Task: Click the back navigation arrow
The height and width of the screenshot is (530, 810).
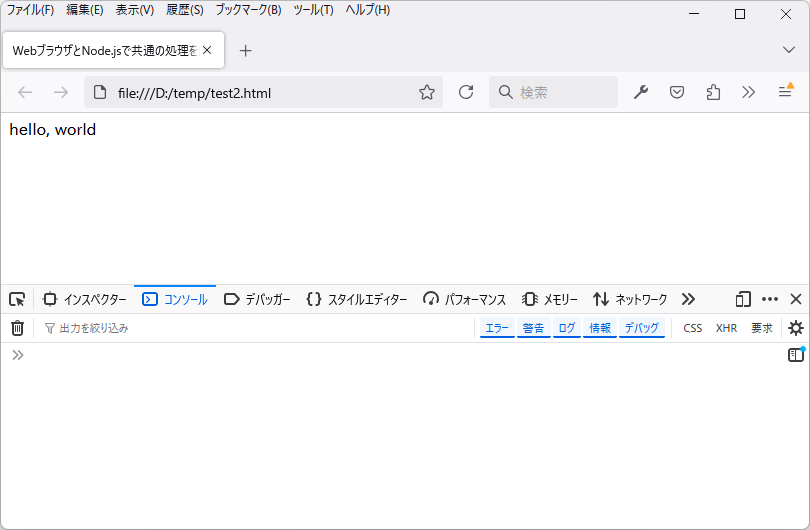Action: (25, 92)
